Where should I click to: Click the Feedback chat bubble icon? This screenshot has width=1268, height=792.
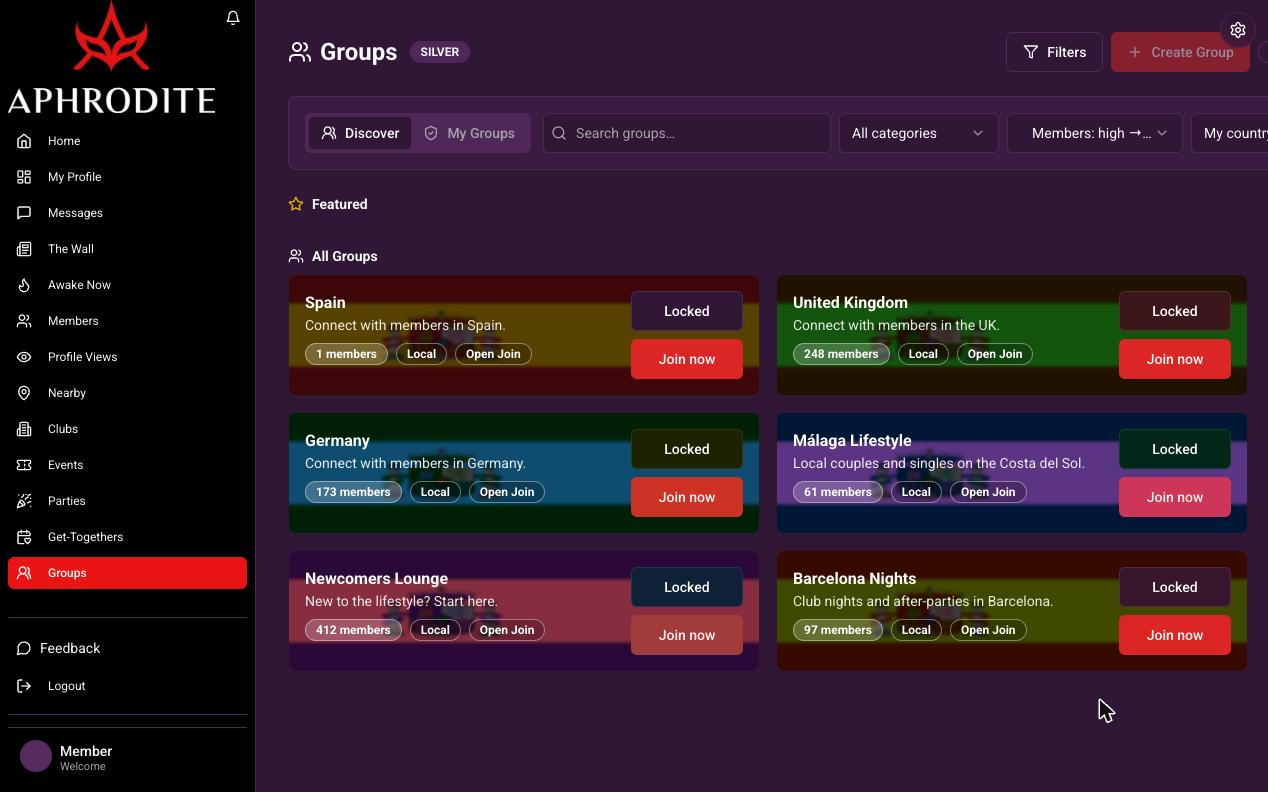point(24,649)
